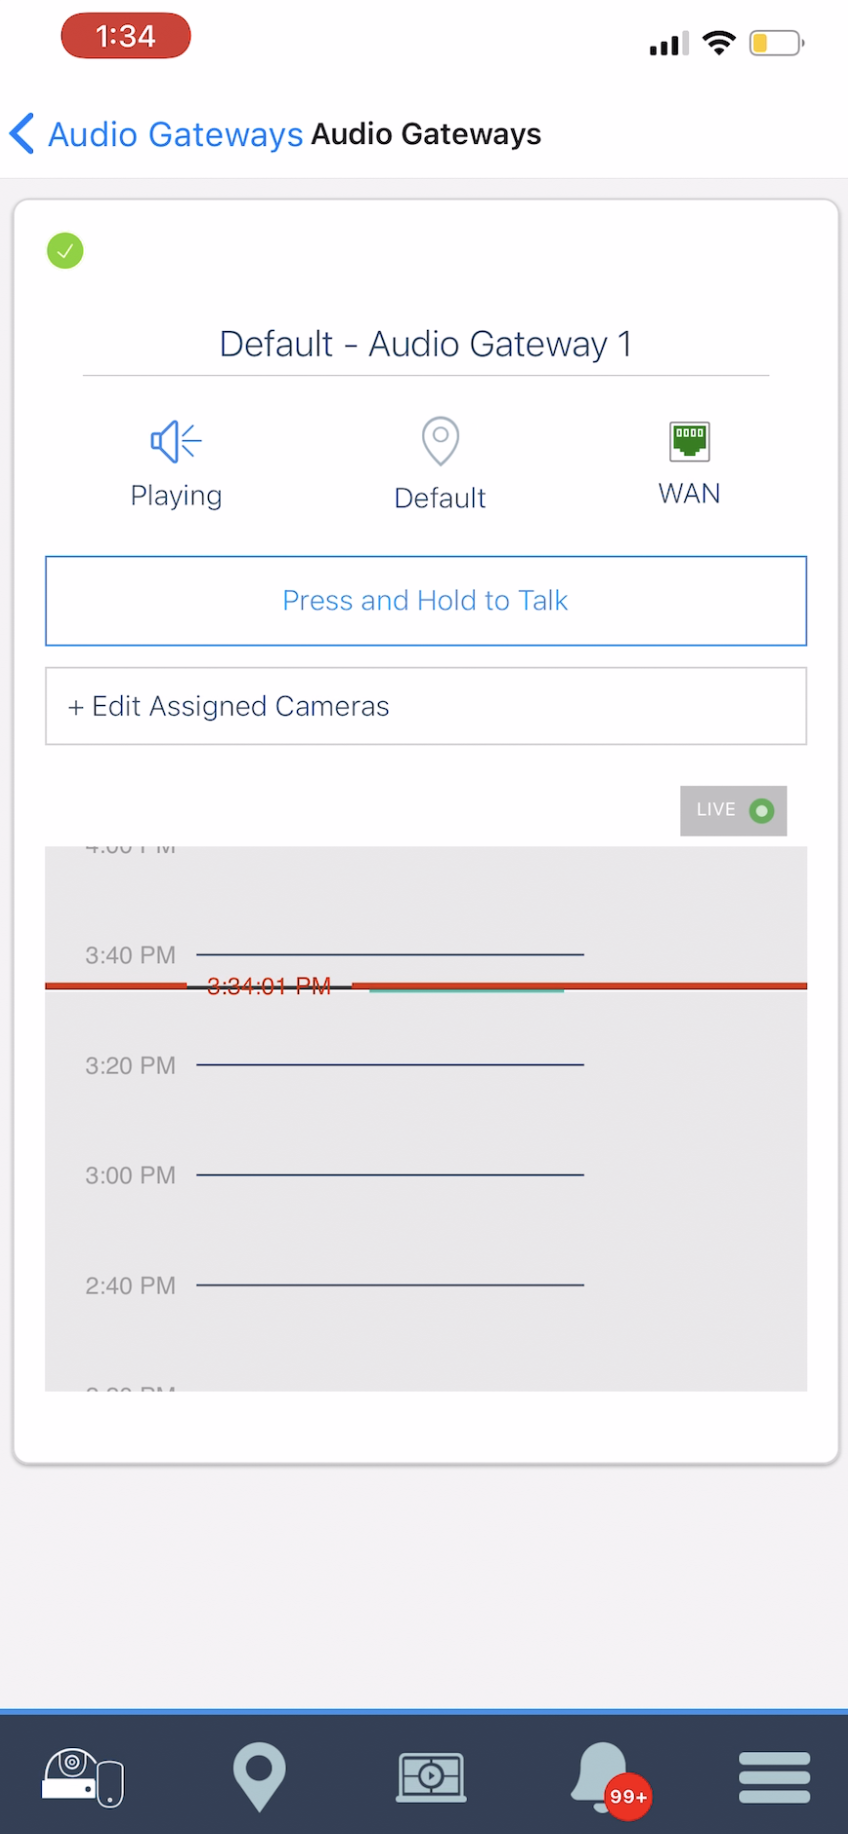Open the WAN network connection icon
This screenshot has width=848, height=1834.
[x=688, y=440]
